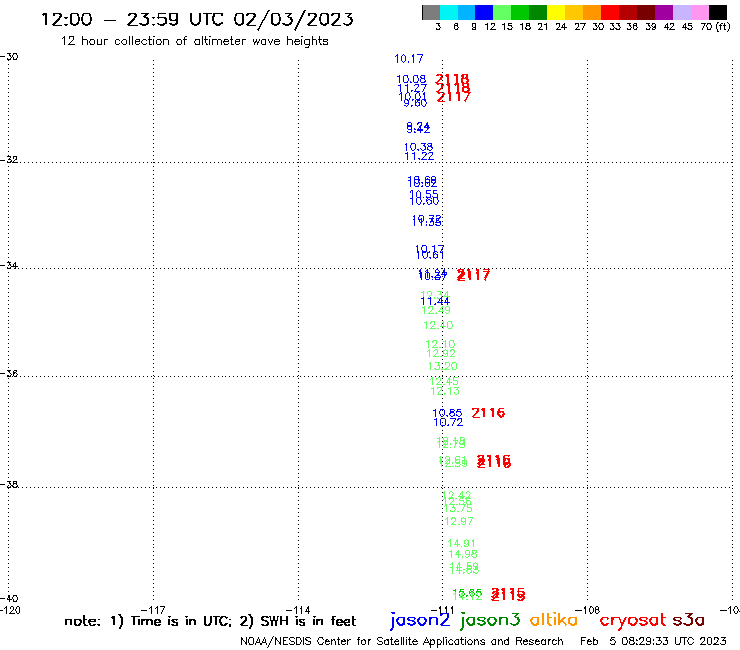Click the gray swatch in the color scale
The height and width of the screenshot is (650, 740).
431,12
